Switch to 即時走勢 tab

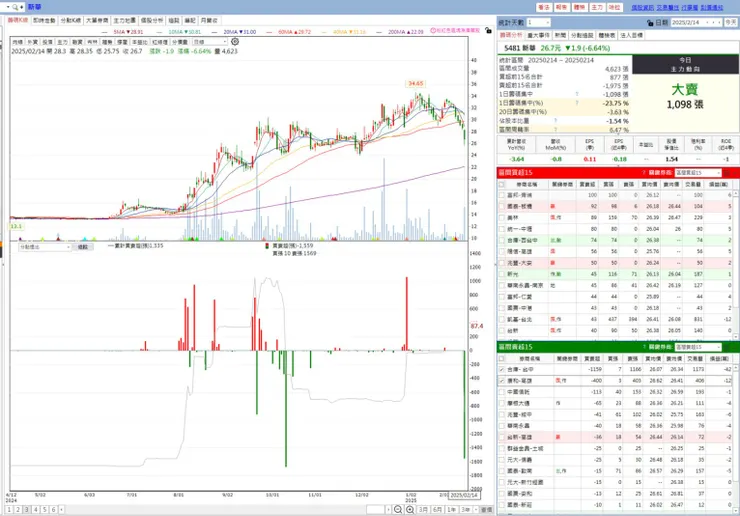point(44,20)
